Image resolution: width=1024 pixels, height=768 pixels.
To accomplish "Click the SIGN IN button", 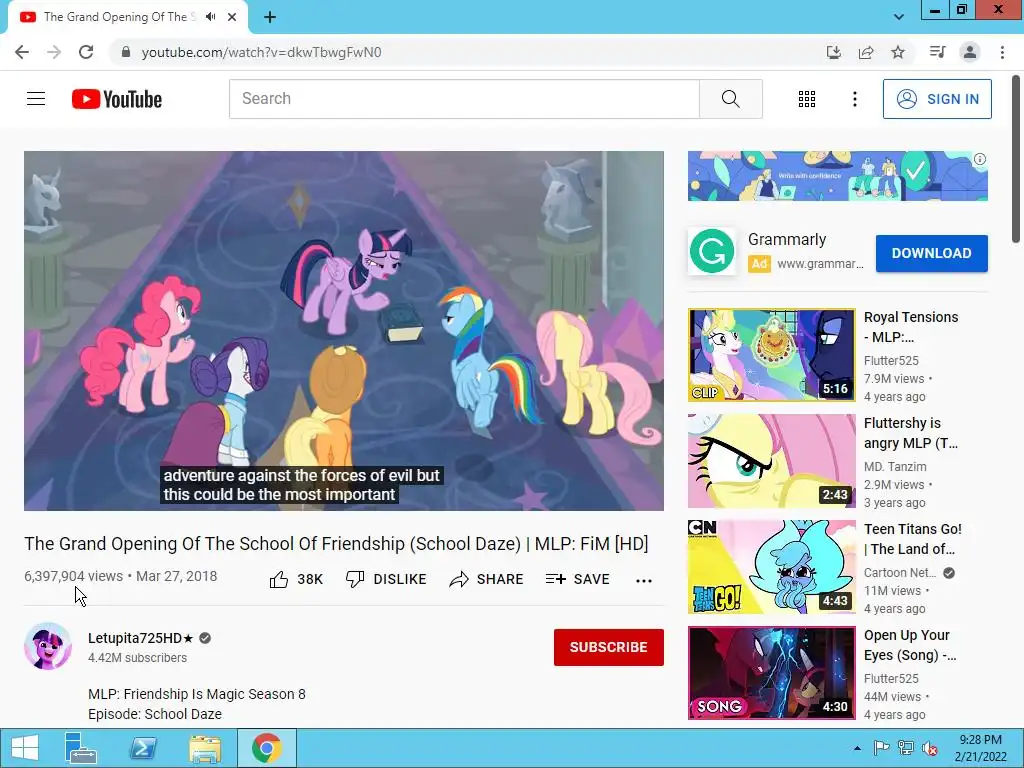I will [937, 99].
